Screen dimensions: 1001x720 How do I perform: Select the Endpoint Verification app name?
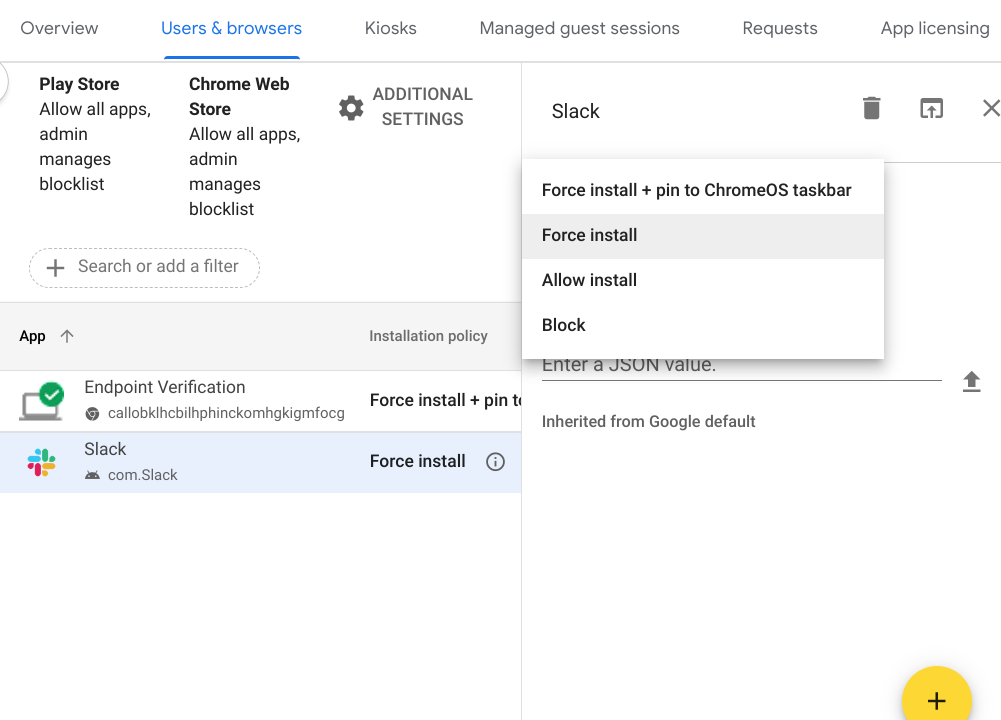(x=165, y=387)
